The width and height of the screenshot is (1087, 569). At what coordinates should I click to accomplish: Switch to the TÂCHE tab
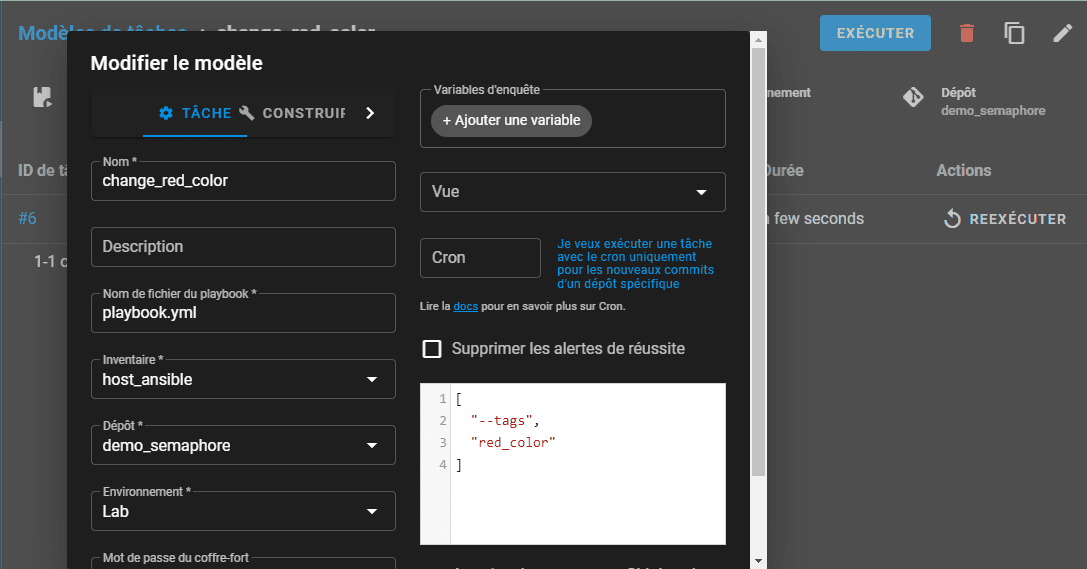point(195,113)
